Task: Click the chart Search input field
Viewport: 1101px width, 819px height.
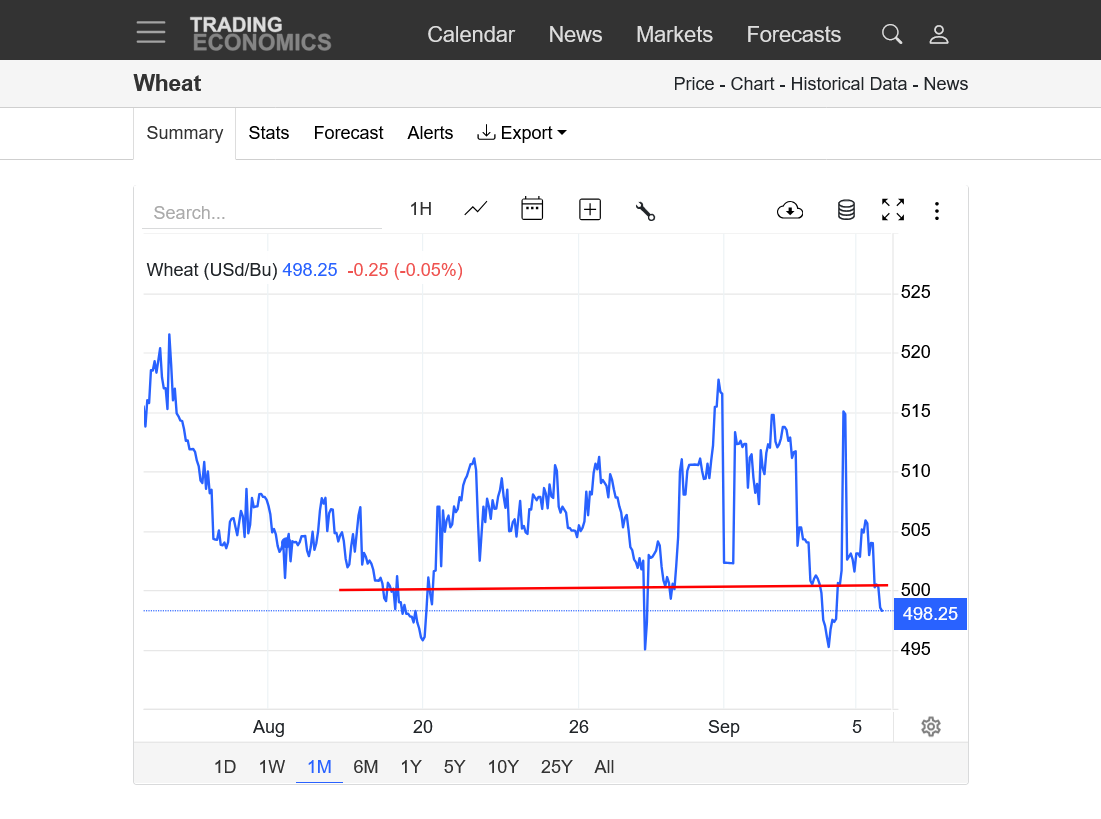Action: (262, 213)
